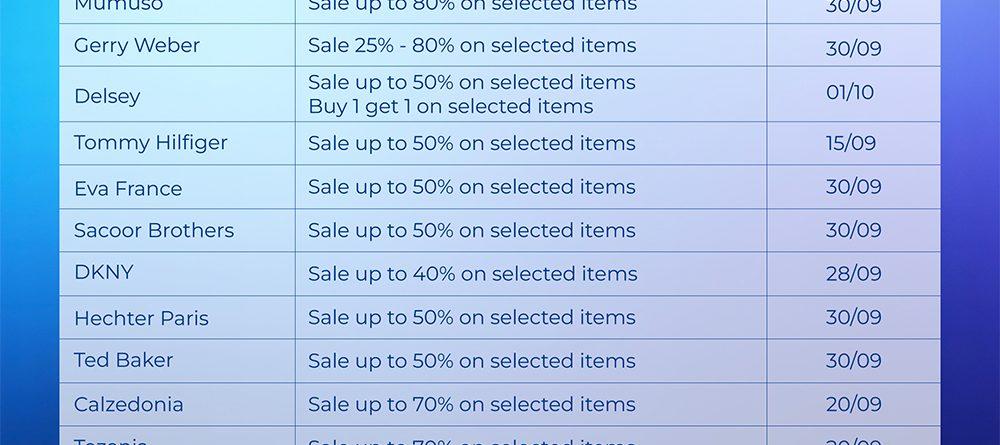Select the Delsey brand cell
This screenshot has height=445, width=1000.
coord(107,97)
